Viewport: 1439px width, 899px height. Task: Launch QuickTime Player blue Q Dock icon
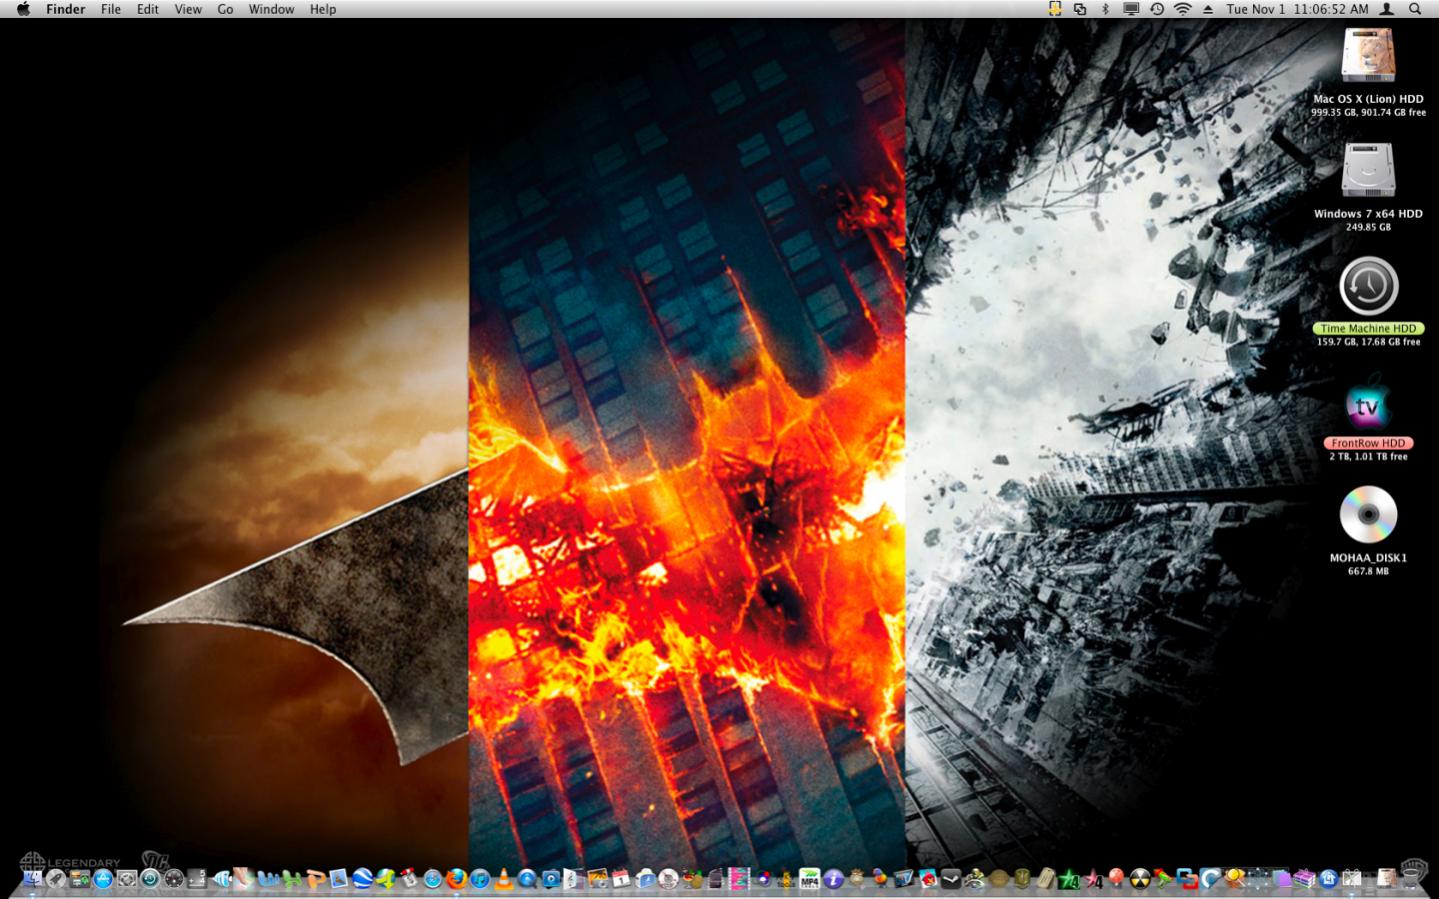tap(527, 879)
